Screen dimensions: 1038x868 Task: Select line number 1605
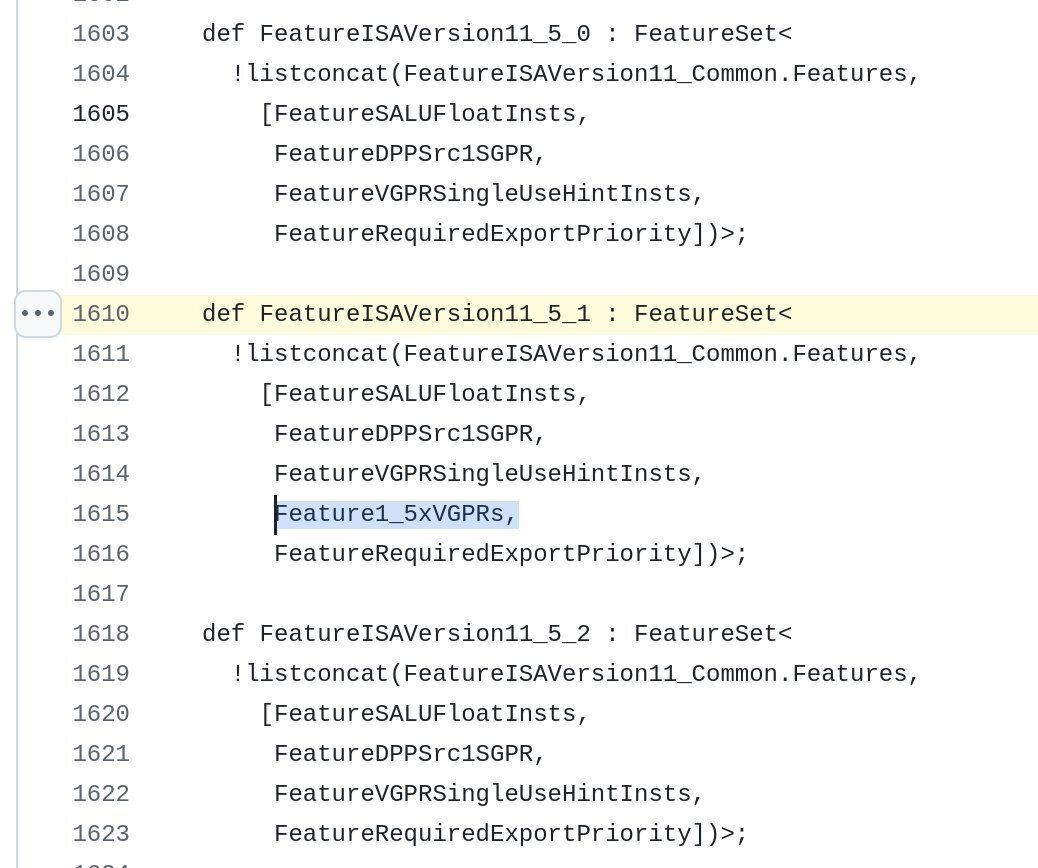[101, 114]
